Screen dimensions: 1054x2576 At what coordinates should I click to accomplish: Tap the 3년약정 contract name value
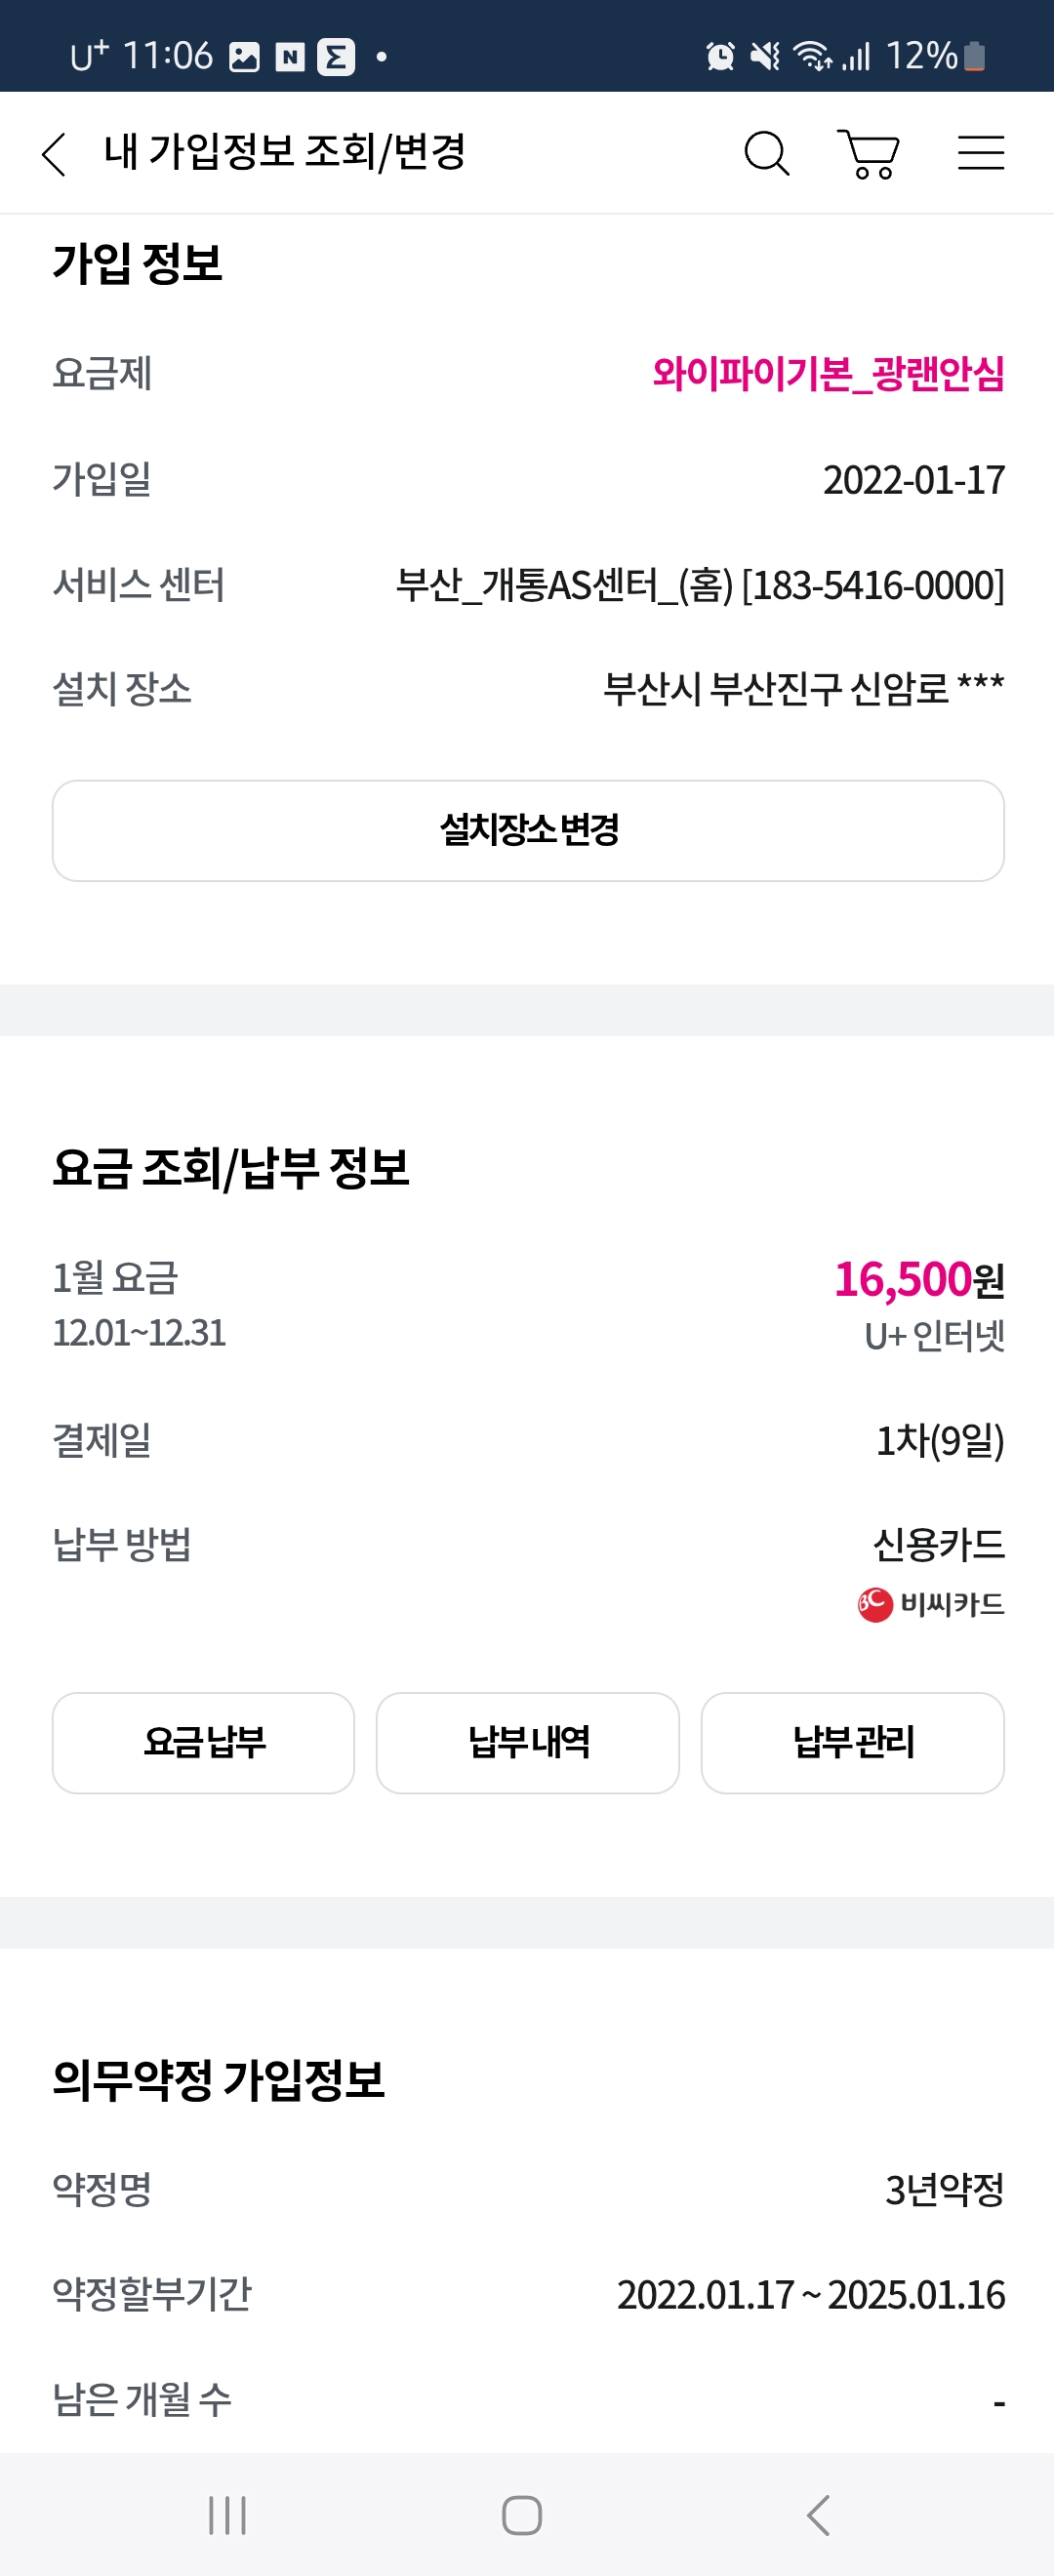945,2190
